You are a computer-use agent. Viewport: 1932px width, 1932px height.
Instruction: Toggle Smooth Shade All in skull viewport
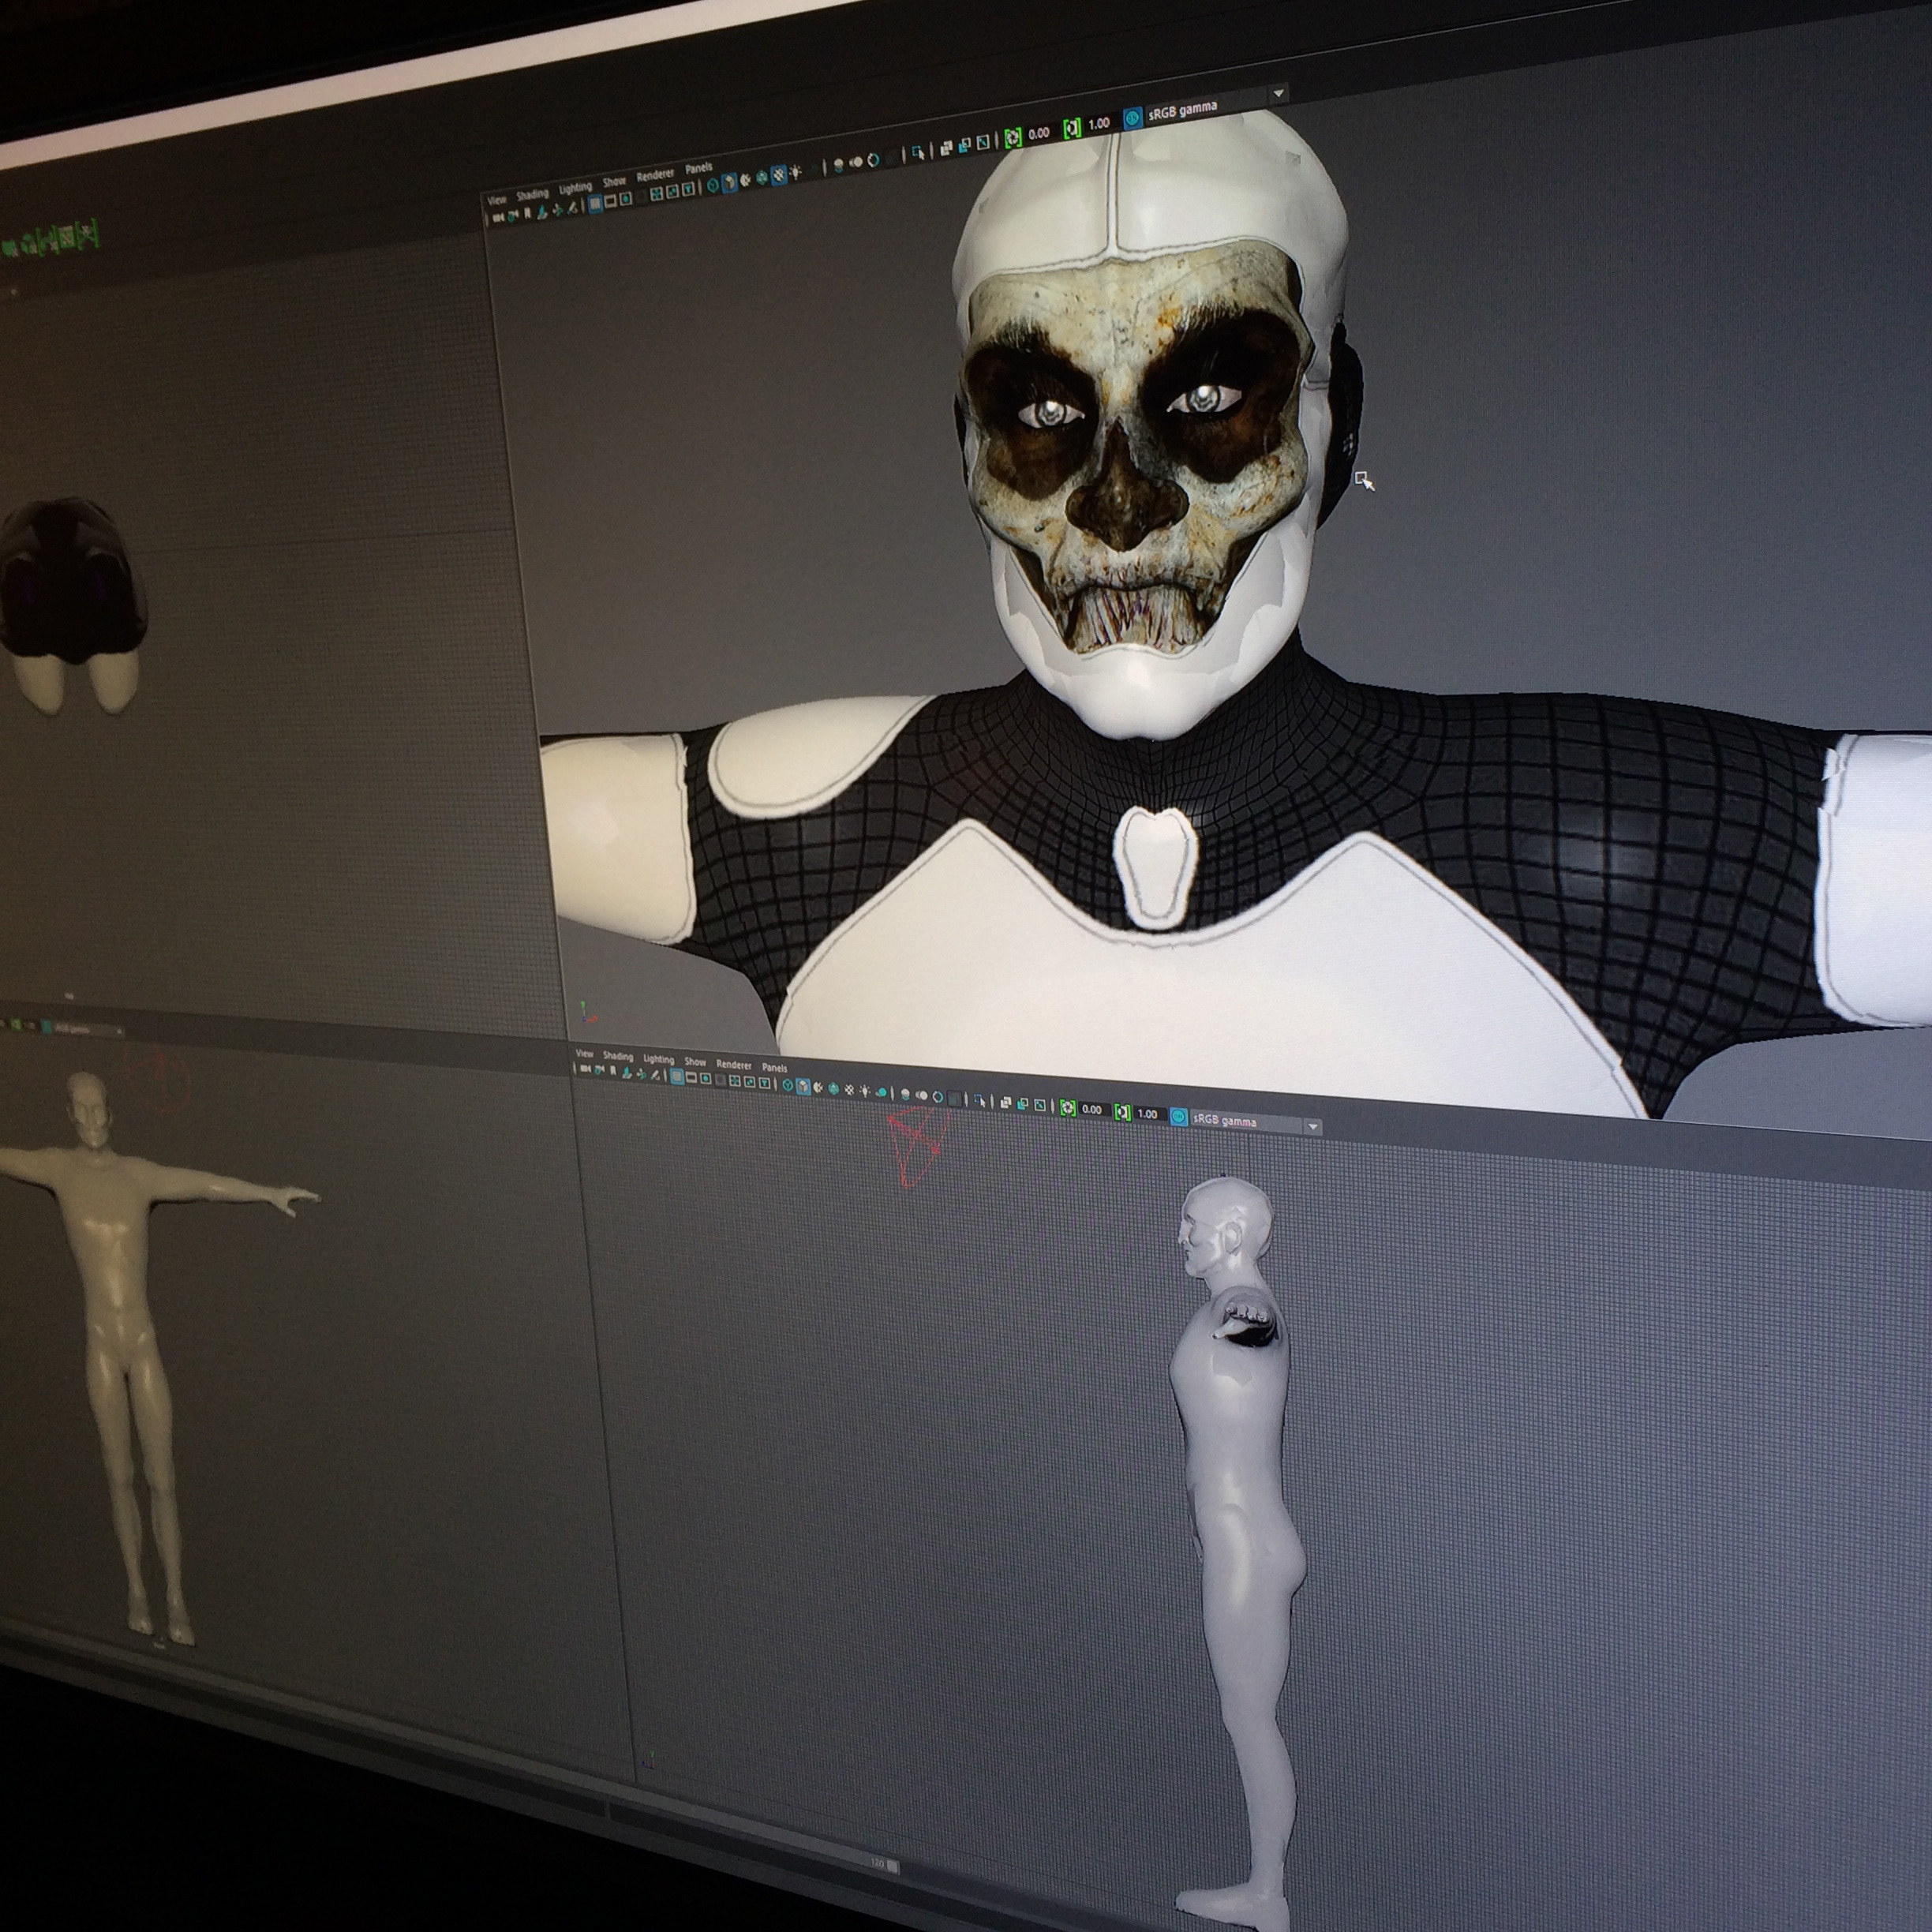(x=730, y=183)
